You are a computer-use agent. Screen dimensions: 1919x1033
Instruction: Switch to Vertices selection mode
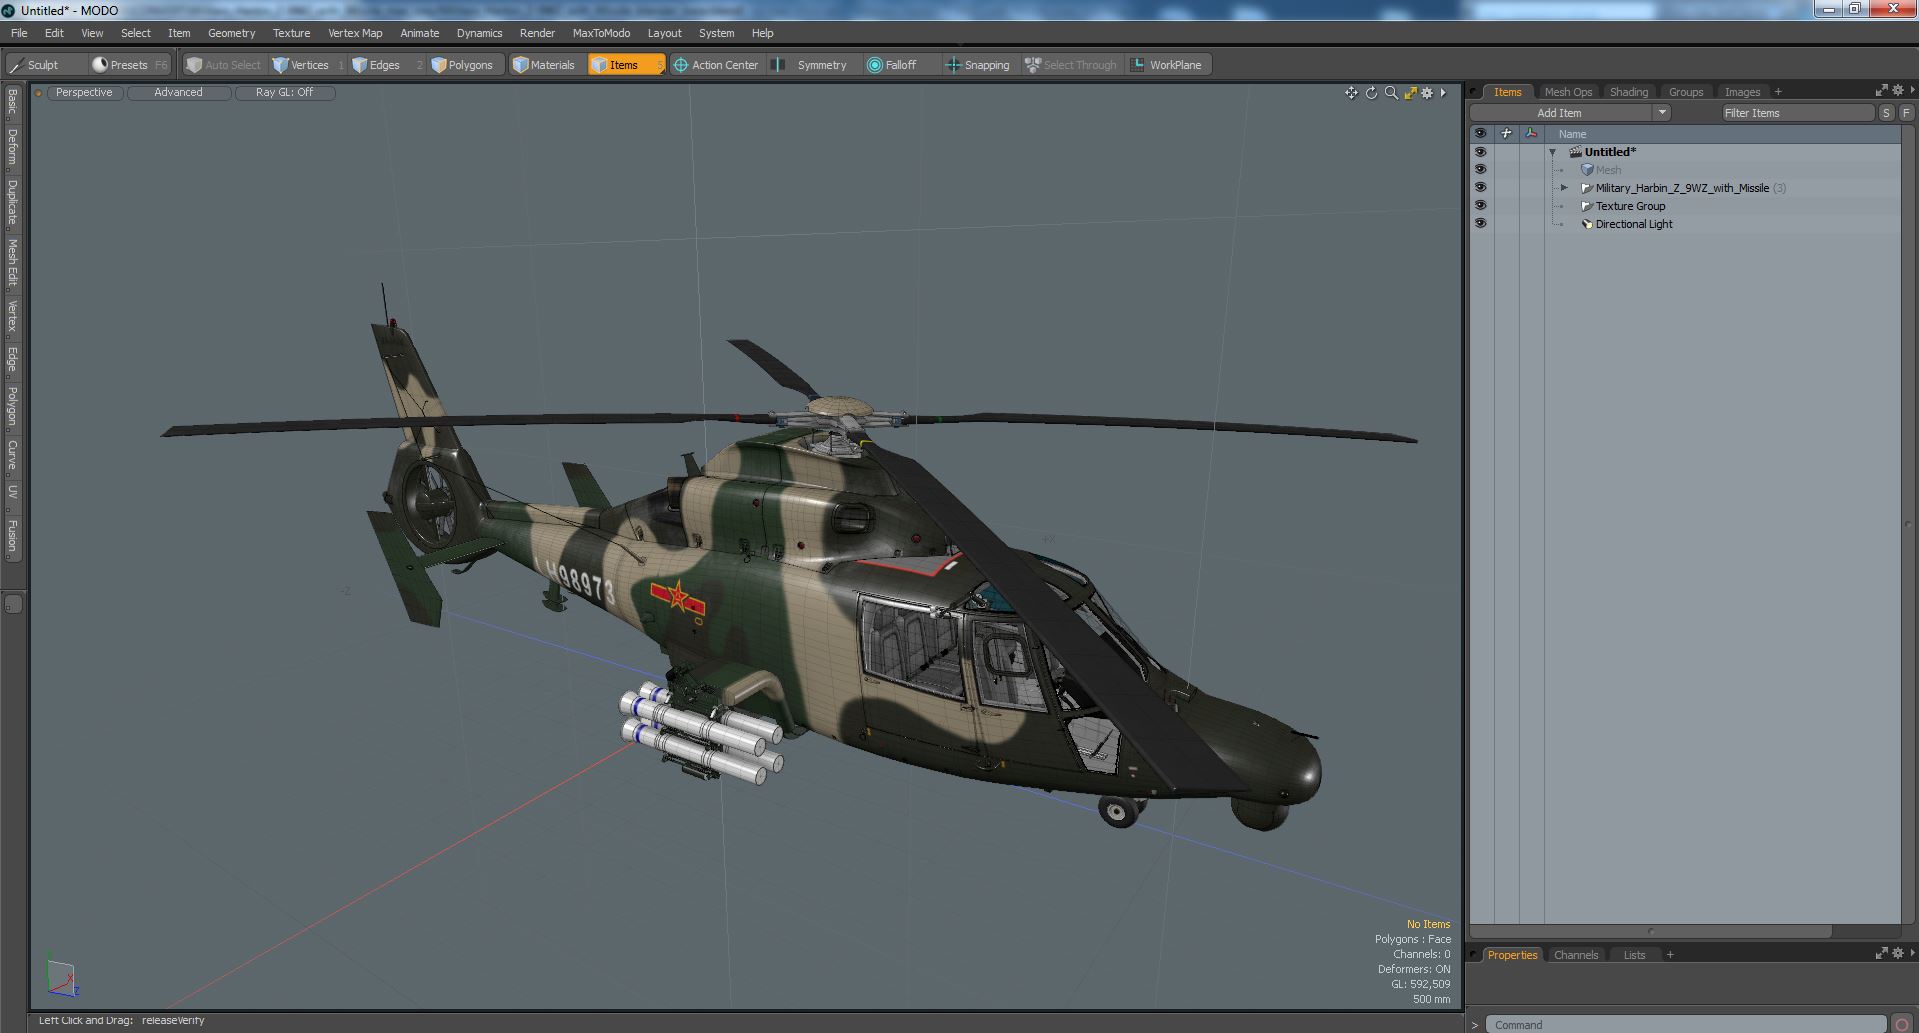[x=308, y=65]
